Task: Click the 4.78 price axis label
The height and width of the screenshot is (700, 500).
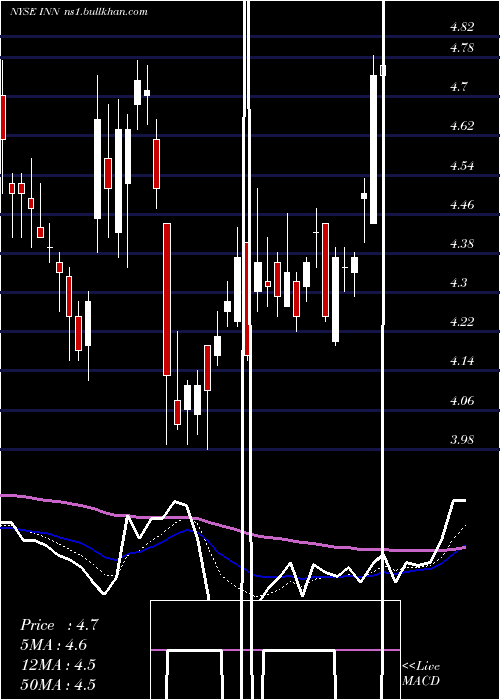Action: coord(462,48)
